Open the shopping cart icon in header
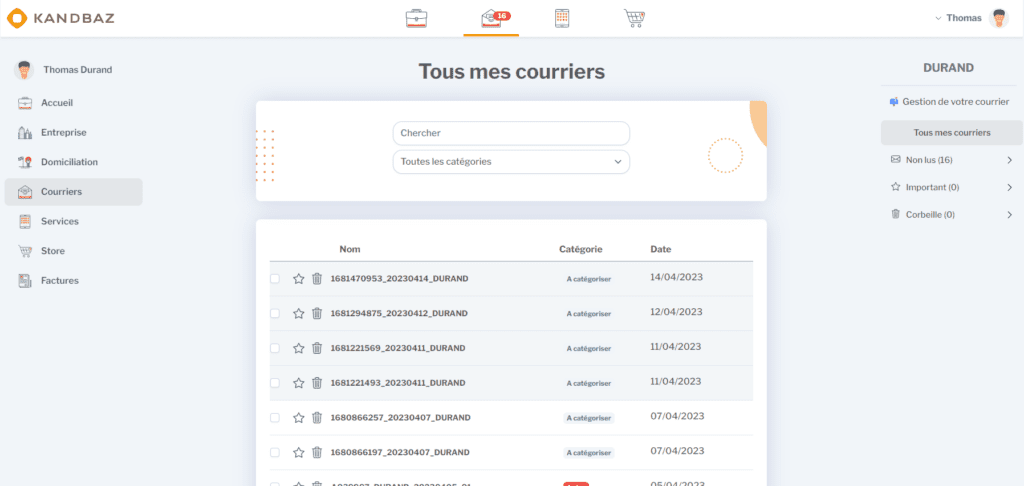Screen dimensions: 1024x486 point(634,18)
